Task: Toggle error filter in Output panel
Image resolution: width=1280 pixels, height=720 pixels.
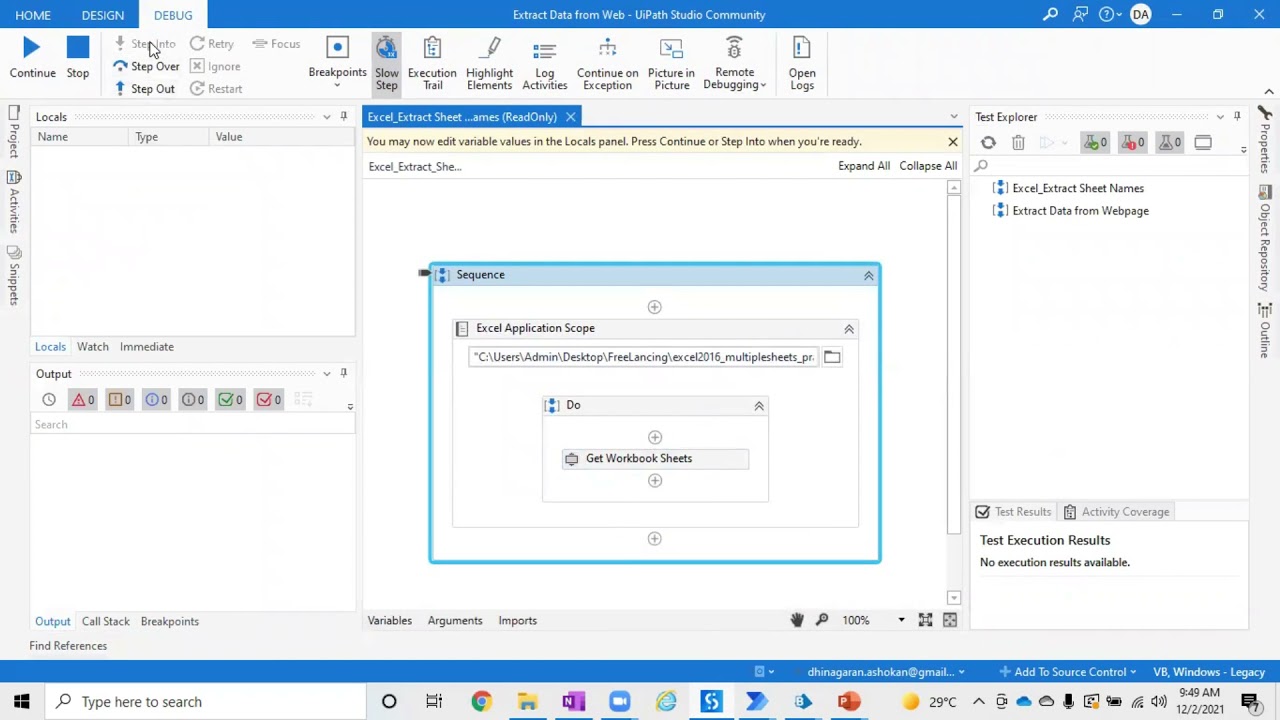Action: point(82,400)
